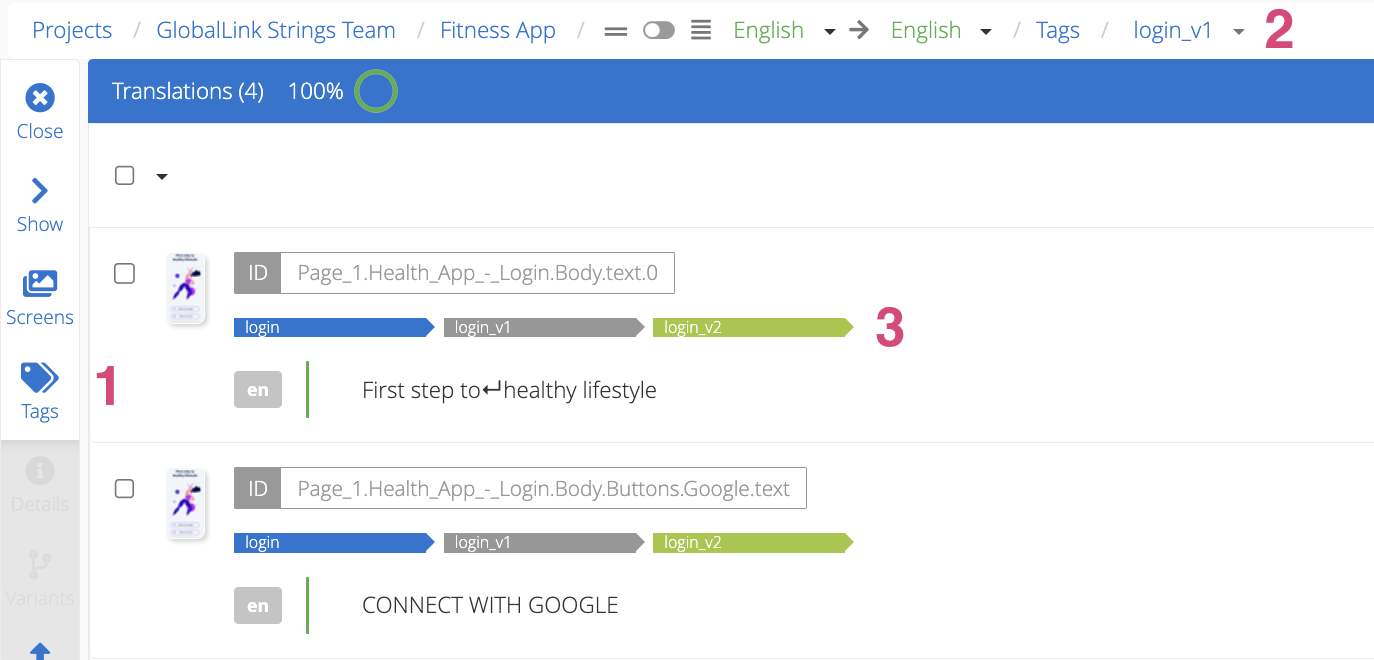Open the Screens panel icon
Screen dimensions: 1374x660
[40, 284]
